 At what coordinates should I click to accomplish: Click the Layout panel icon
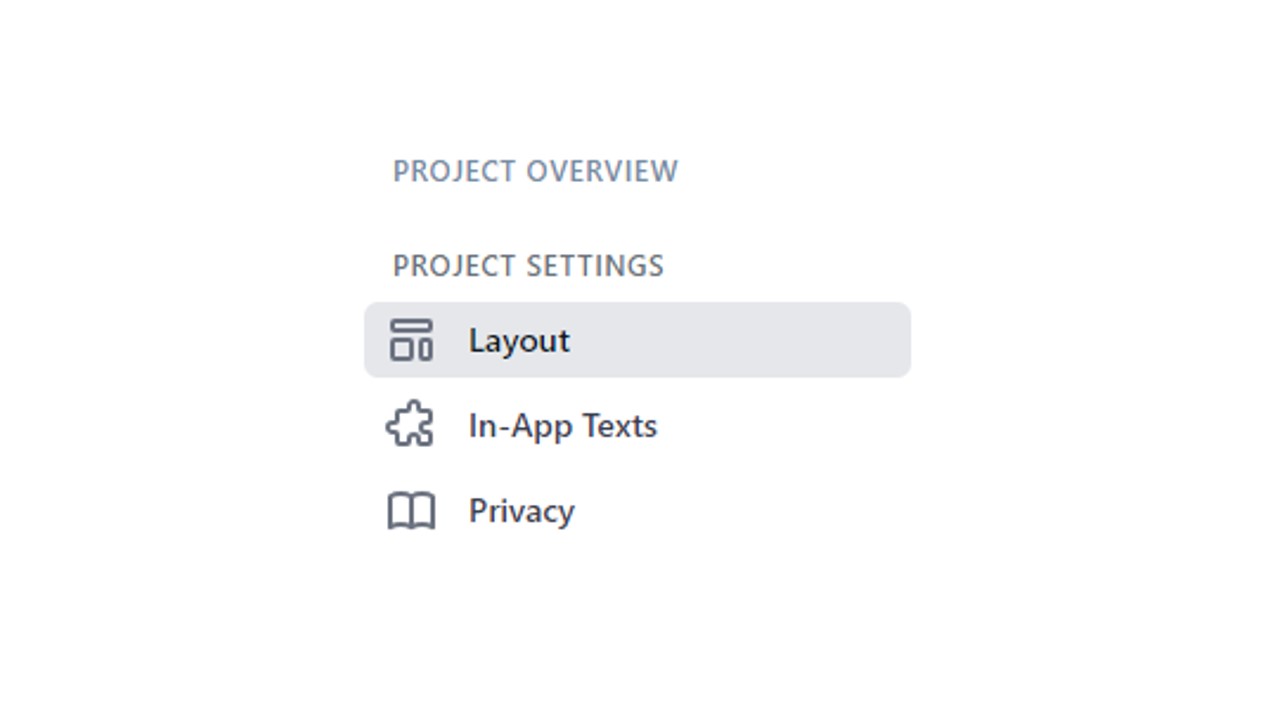(411, 340)
